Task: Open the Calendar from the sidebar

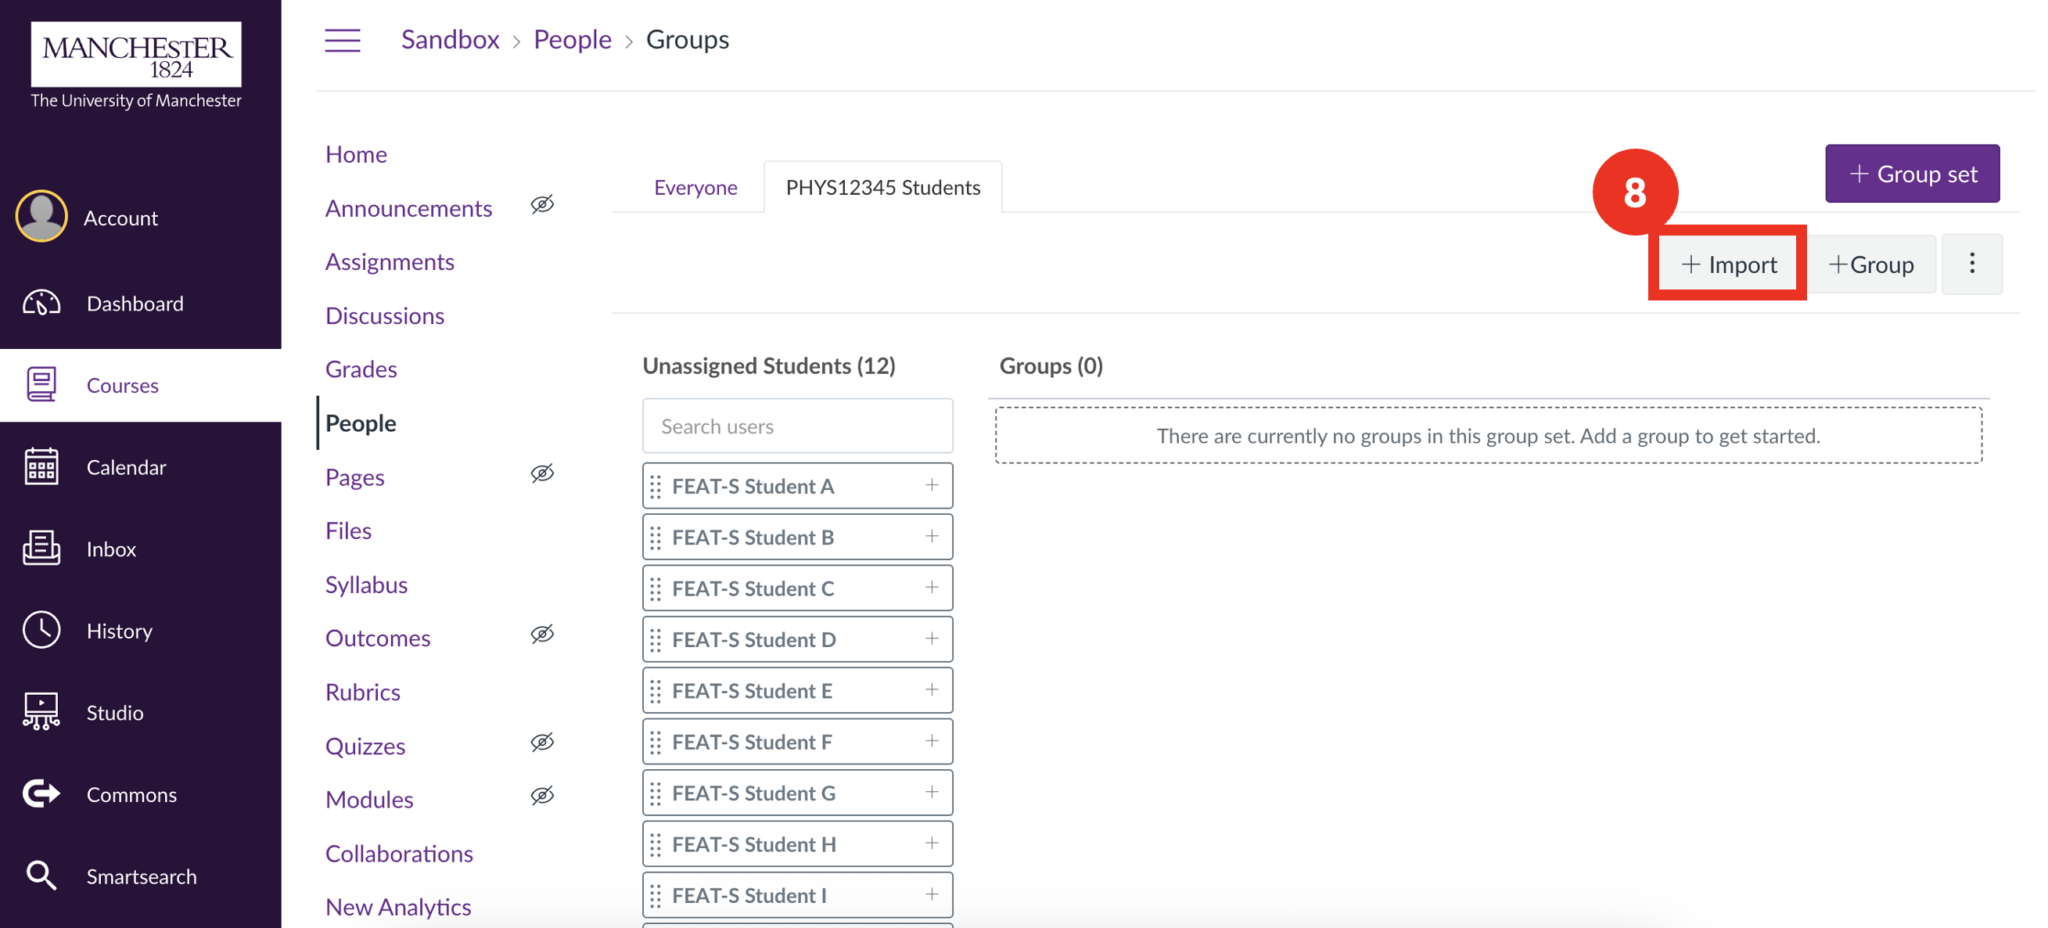Action: 40,466
